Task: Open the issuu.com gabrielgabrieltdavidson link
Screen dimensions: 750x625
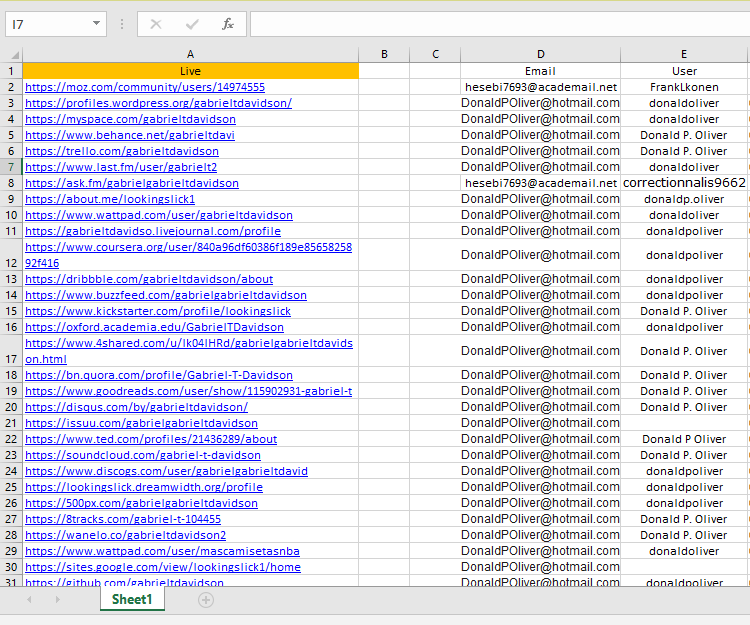Action: [x=142, y=423]
